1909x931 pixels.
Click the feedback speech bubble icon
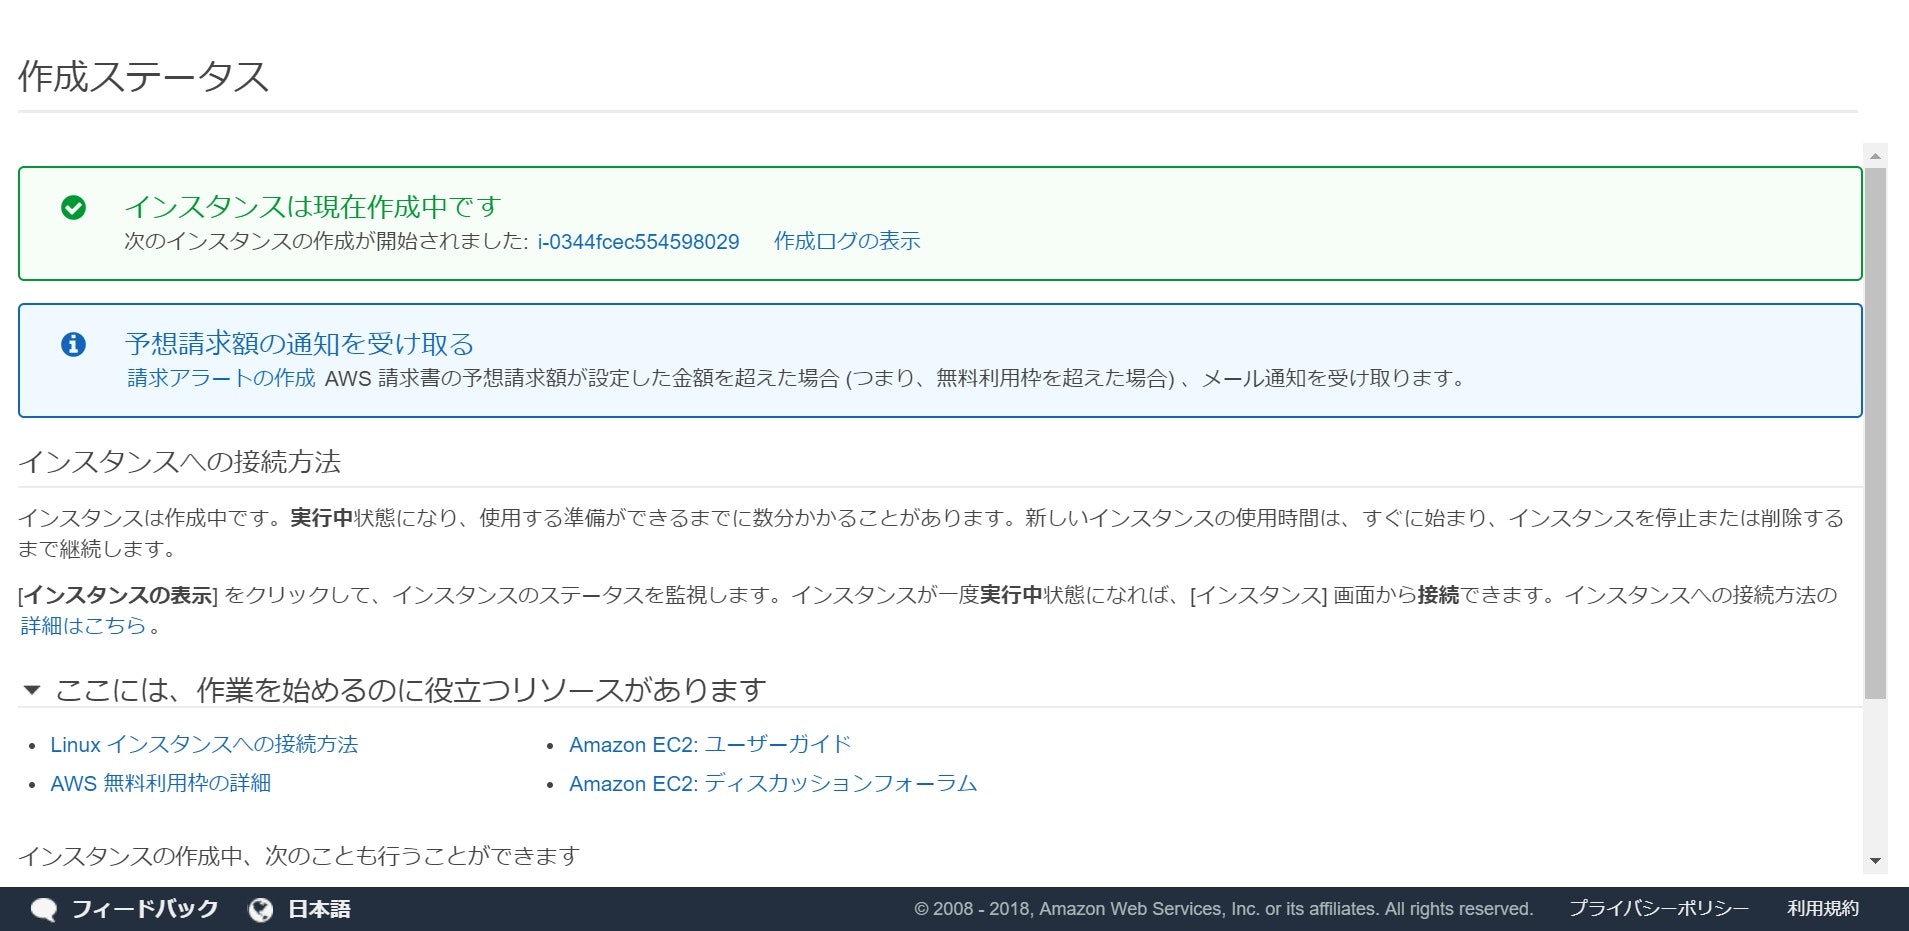coord(44,909)
